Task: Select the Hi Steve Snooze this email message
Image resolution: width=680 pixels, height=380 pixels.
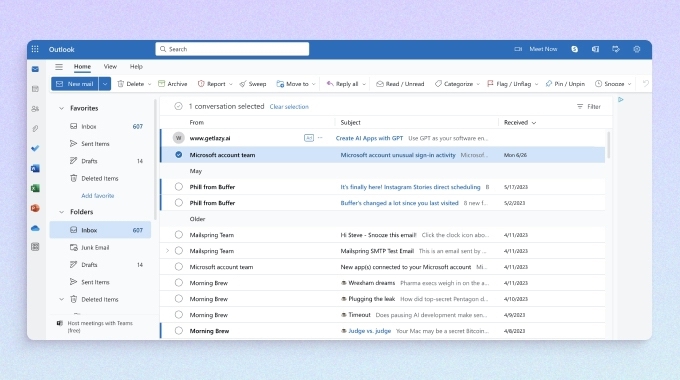Action: pyautogui.click(x=179, y=235)
